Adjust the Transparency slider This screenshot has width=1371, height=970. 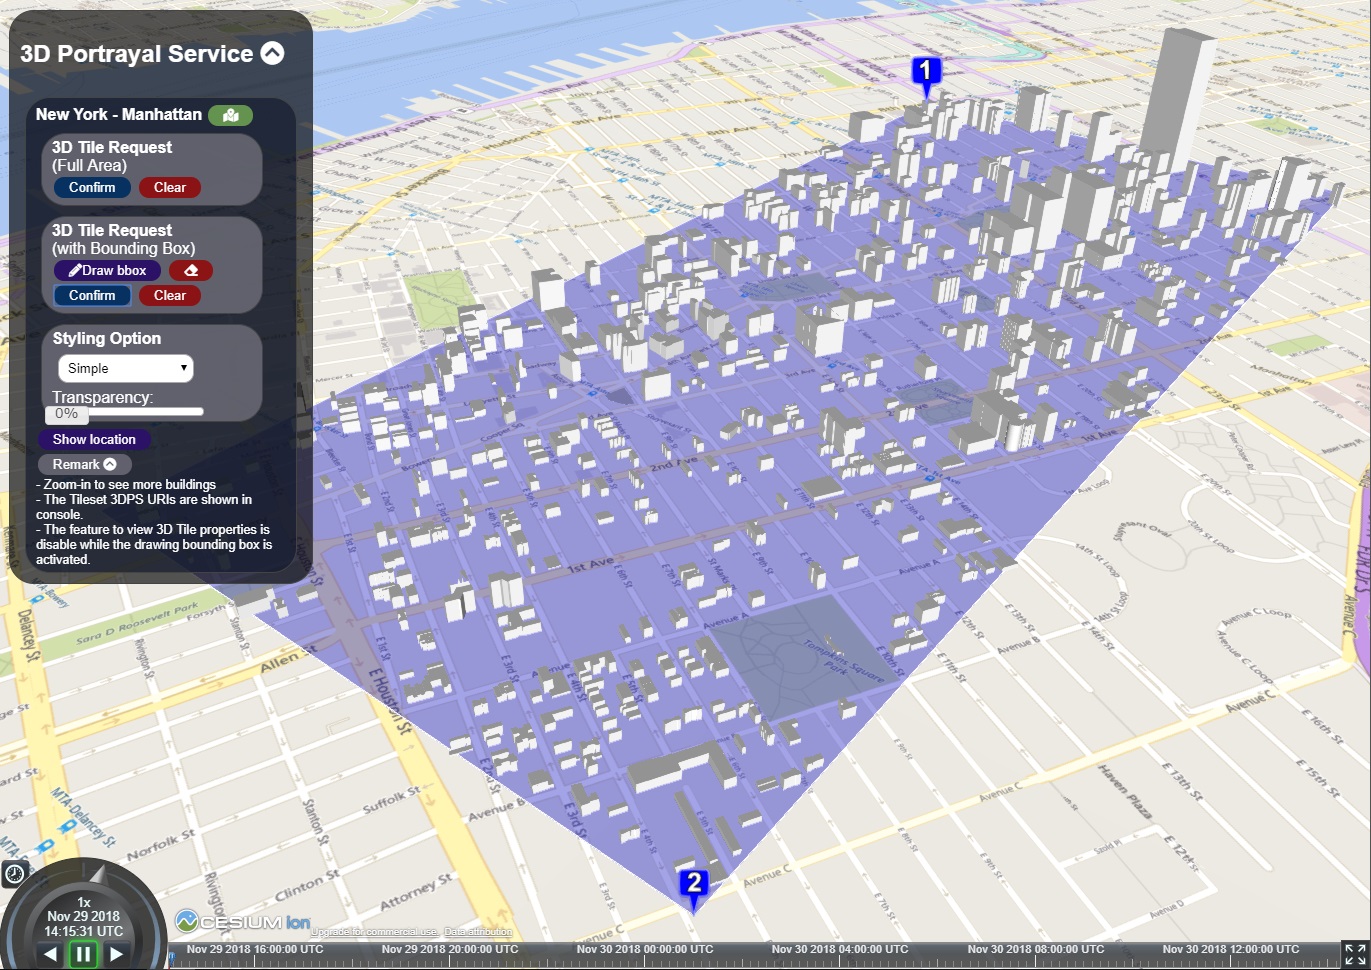tap(125, 412)
